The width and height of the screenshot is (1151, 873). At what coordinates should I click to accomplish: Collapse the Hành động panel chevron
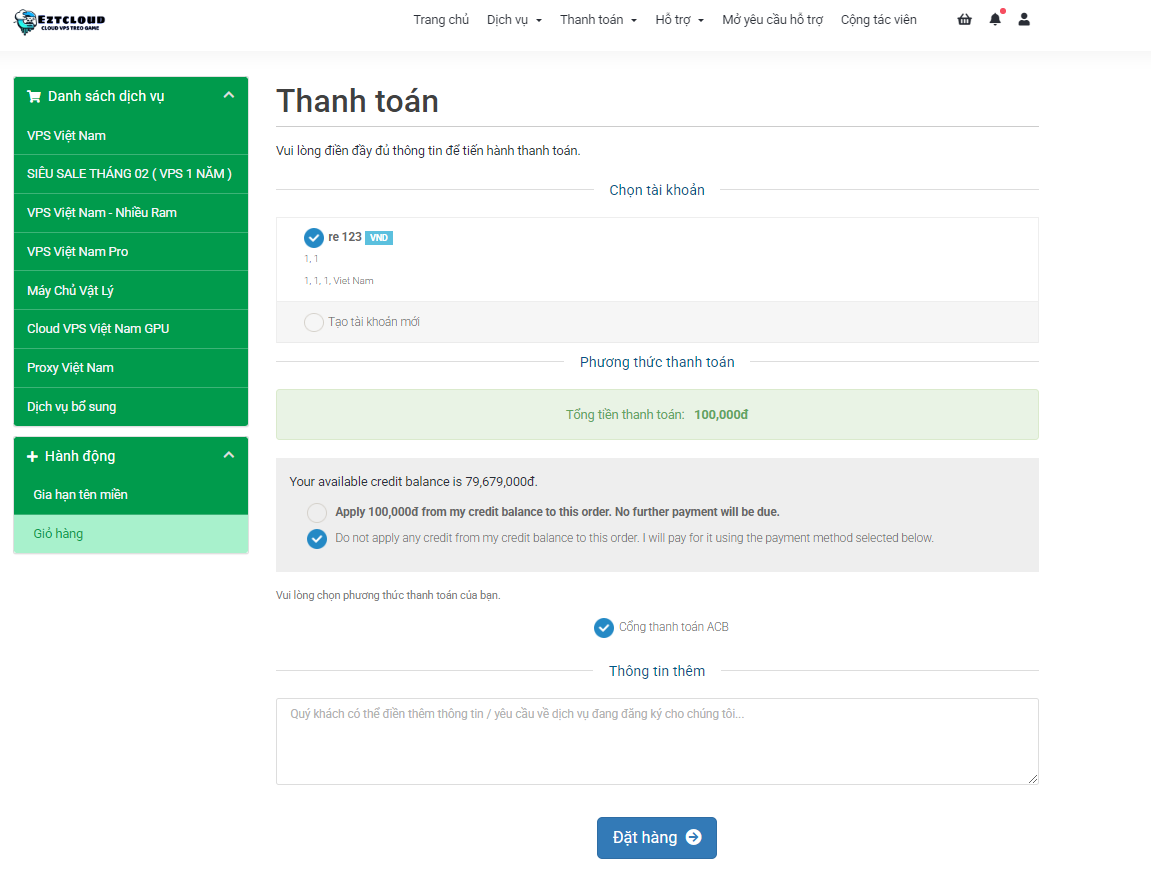coord(228,456)
